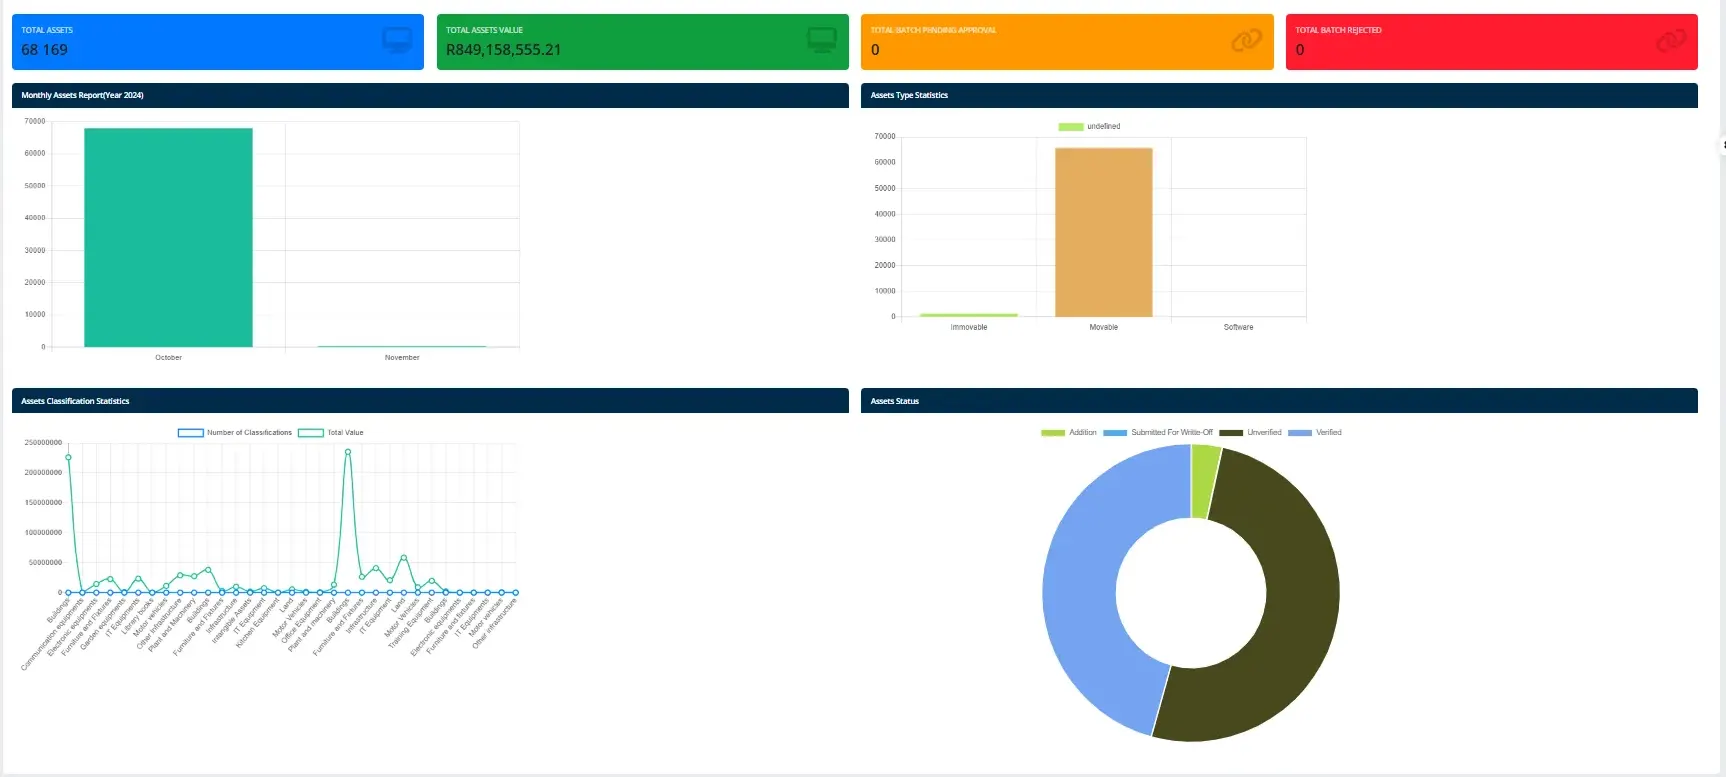Click the 'Assets Classification Statistics' panel header

point(430,401)
